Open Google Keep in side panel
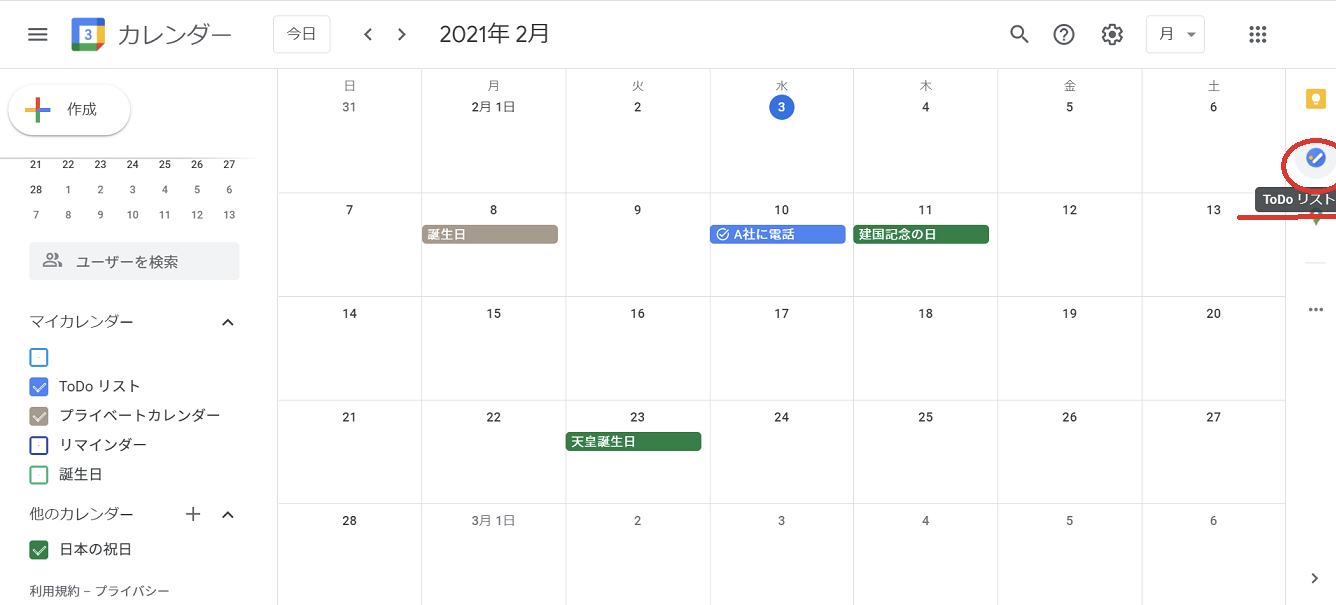Viewport: 1336px width, 605px height. (x=1315, y=98)
